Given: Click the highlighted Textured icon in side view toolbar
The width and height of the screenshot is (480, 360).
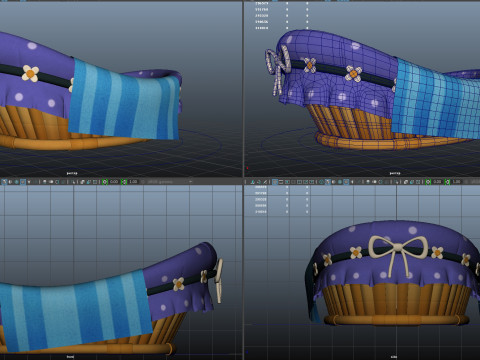Looking at the screenshot, I should (347, 182).
